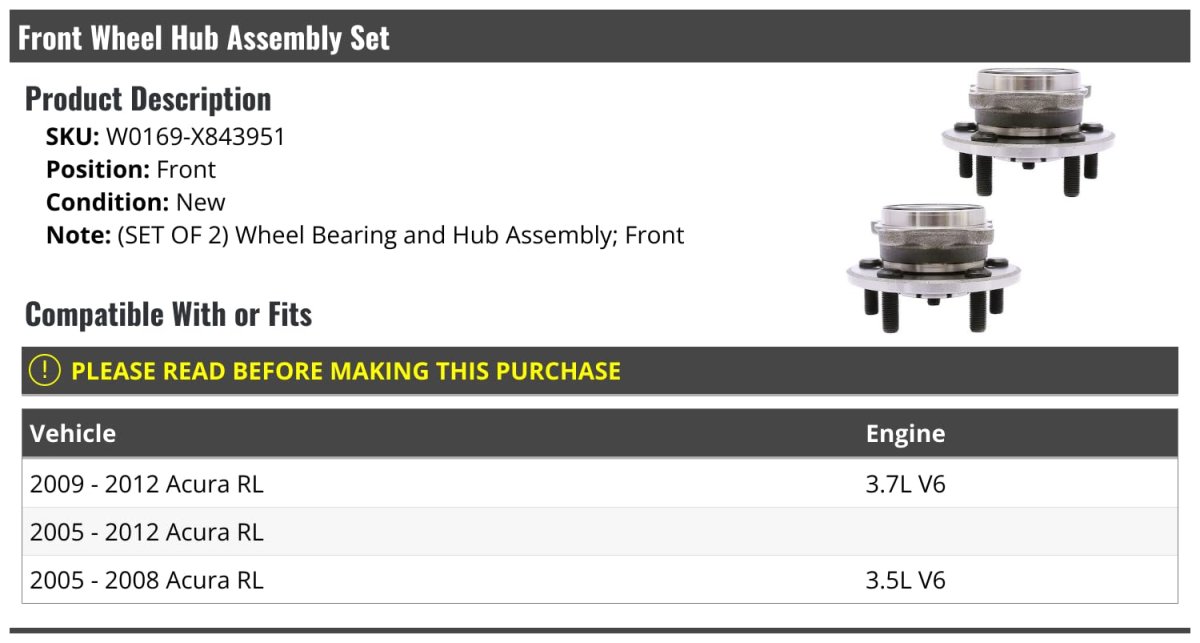Click the Compatible With or Fits heading
This screenshot has height=643, width=1200.
click(168, 314)
